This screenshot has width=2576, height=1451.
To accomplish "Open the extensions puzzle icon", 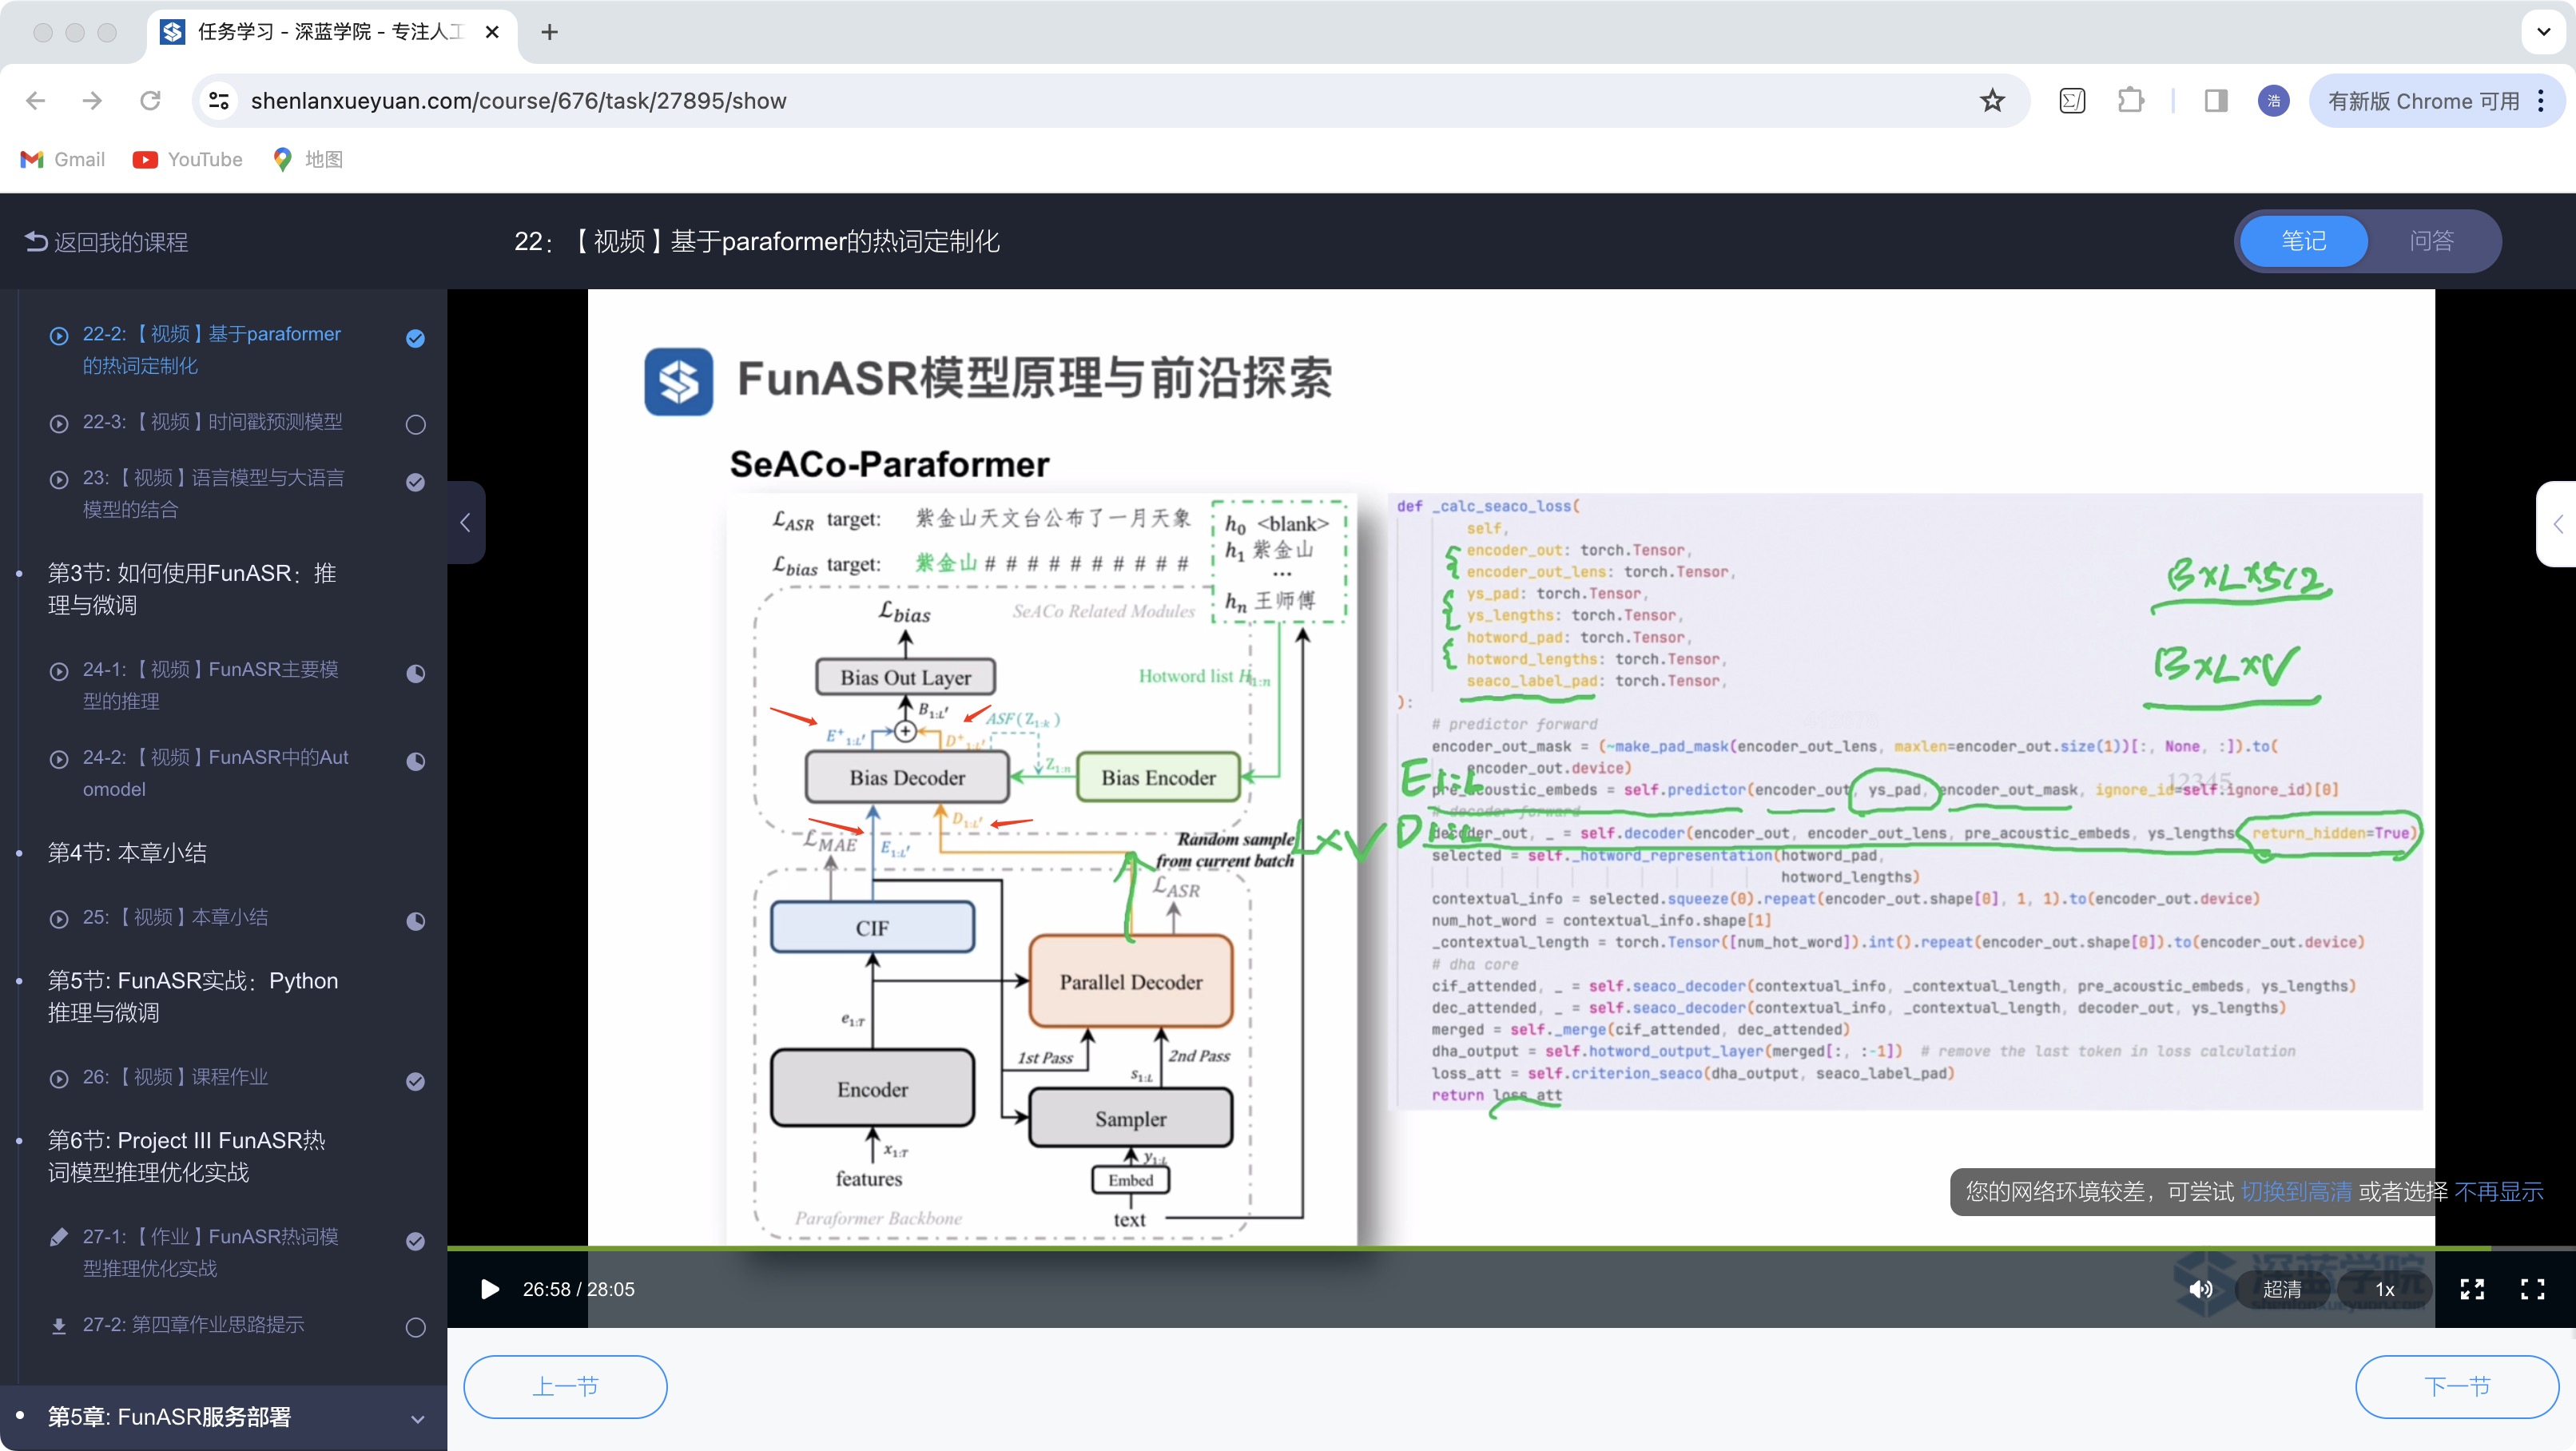I will pos(2130,101).
